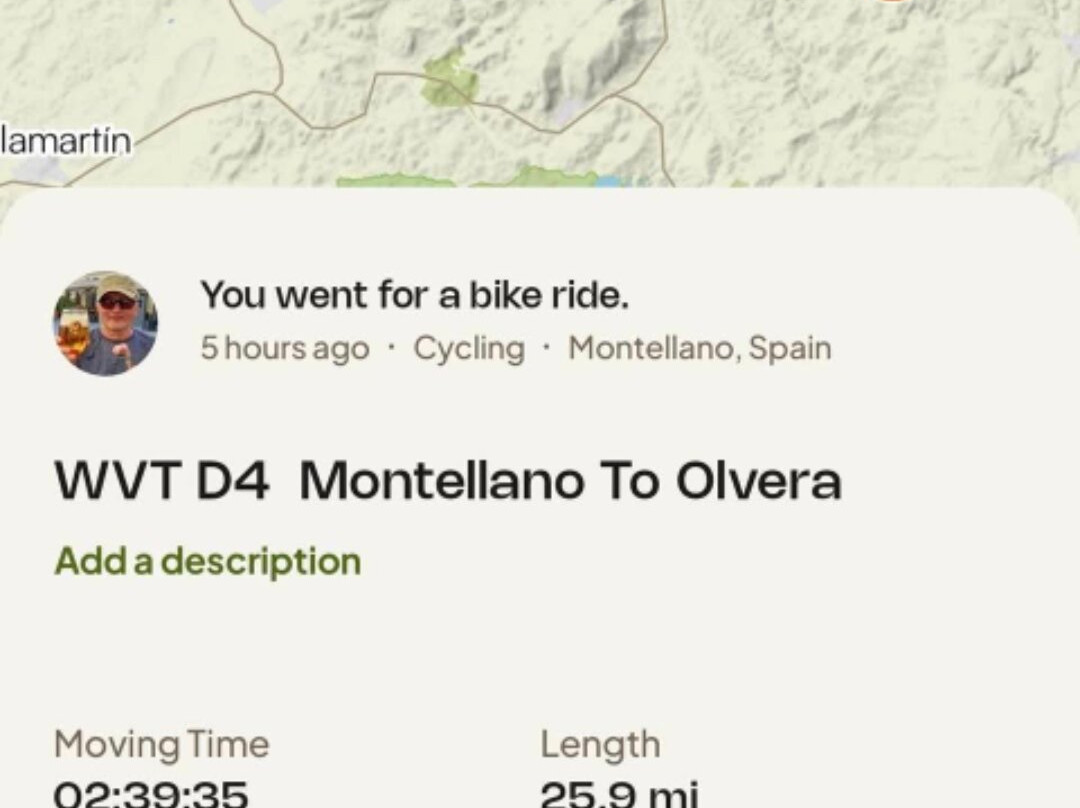The image size is (1080, 808).
Task: Click the "Length" stat label
Action: pyautogui.click(x=600, y=745)
